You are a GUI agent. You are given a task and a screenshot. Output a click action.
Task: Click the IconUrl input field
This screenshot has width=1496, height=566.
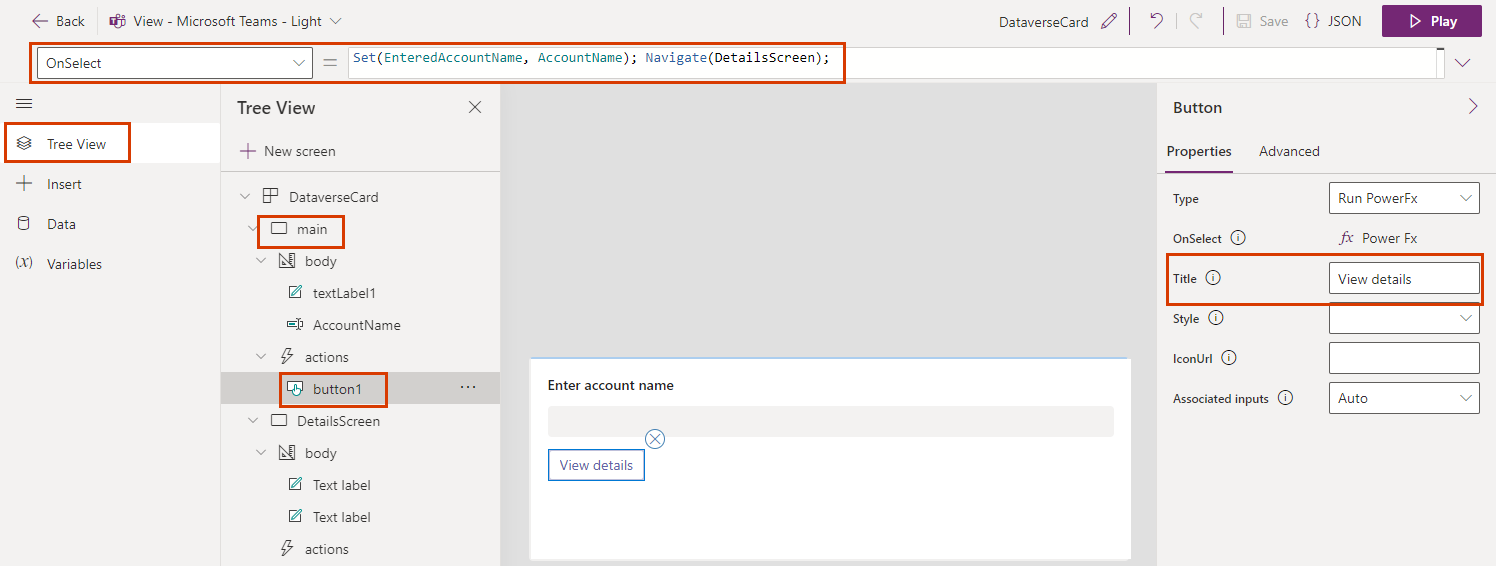click(1404, 358)
